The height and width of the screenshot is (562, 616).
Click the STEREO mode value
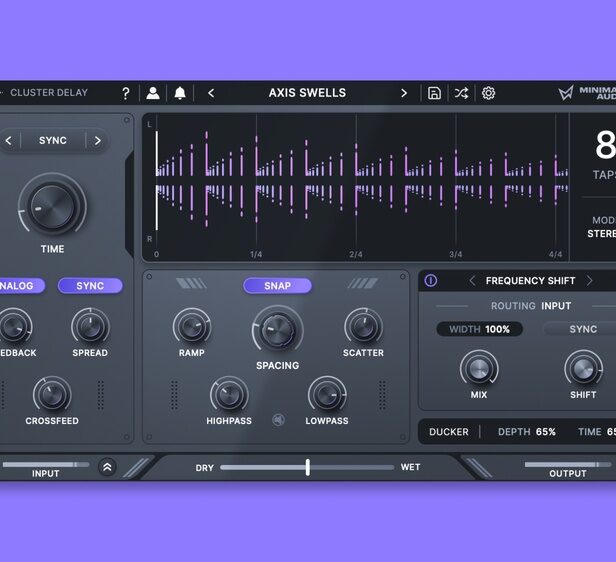tap(601, 234)
